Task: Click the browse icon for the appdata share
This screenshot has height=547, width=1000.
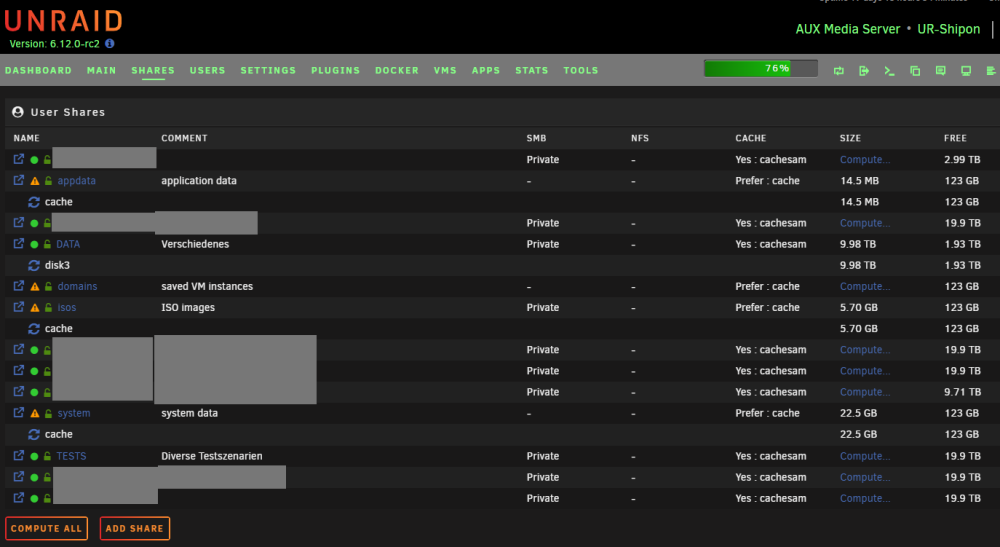Action: [18, 180]
